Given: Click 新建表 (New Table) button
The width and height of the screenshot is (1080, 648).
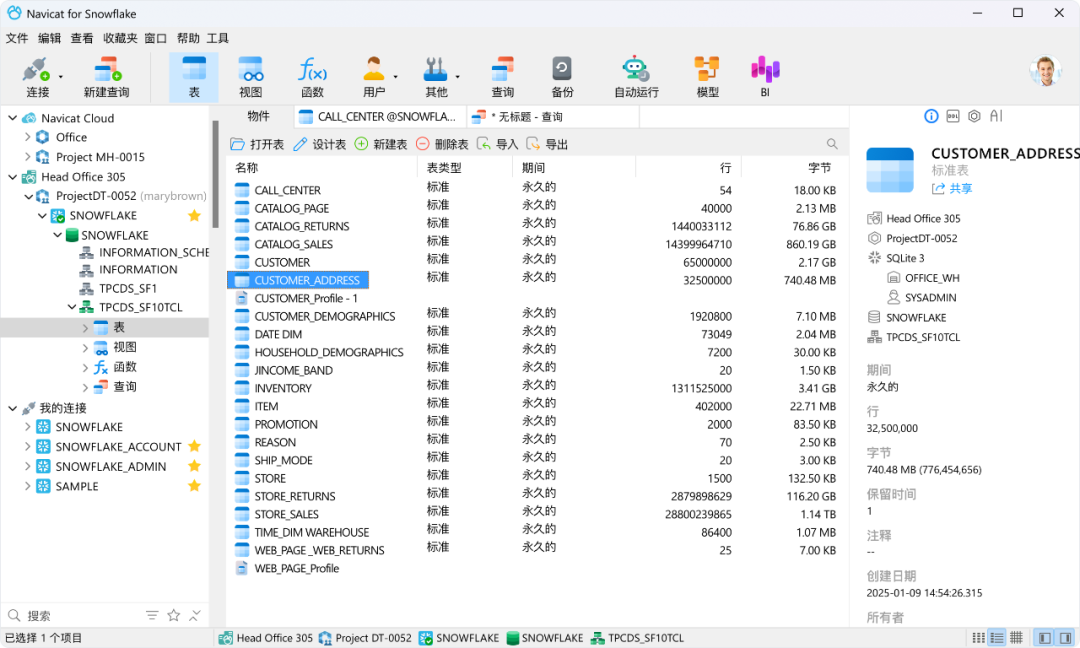Looking at the screenshot, I should 381,144.
